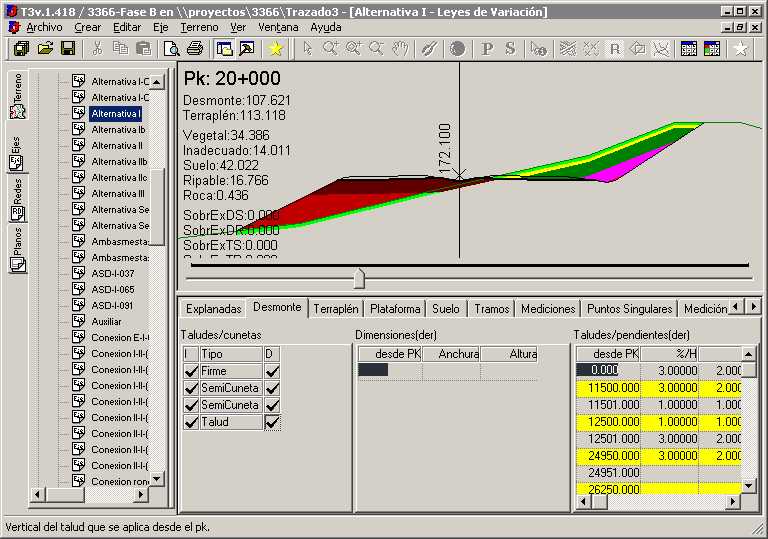Toggle left (I) checkbox for Firme
Viewport: 768px width, 539px height.
click(191, 371)
